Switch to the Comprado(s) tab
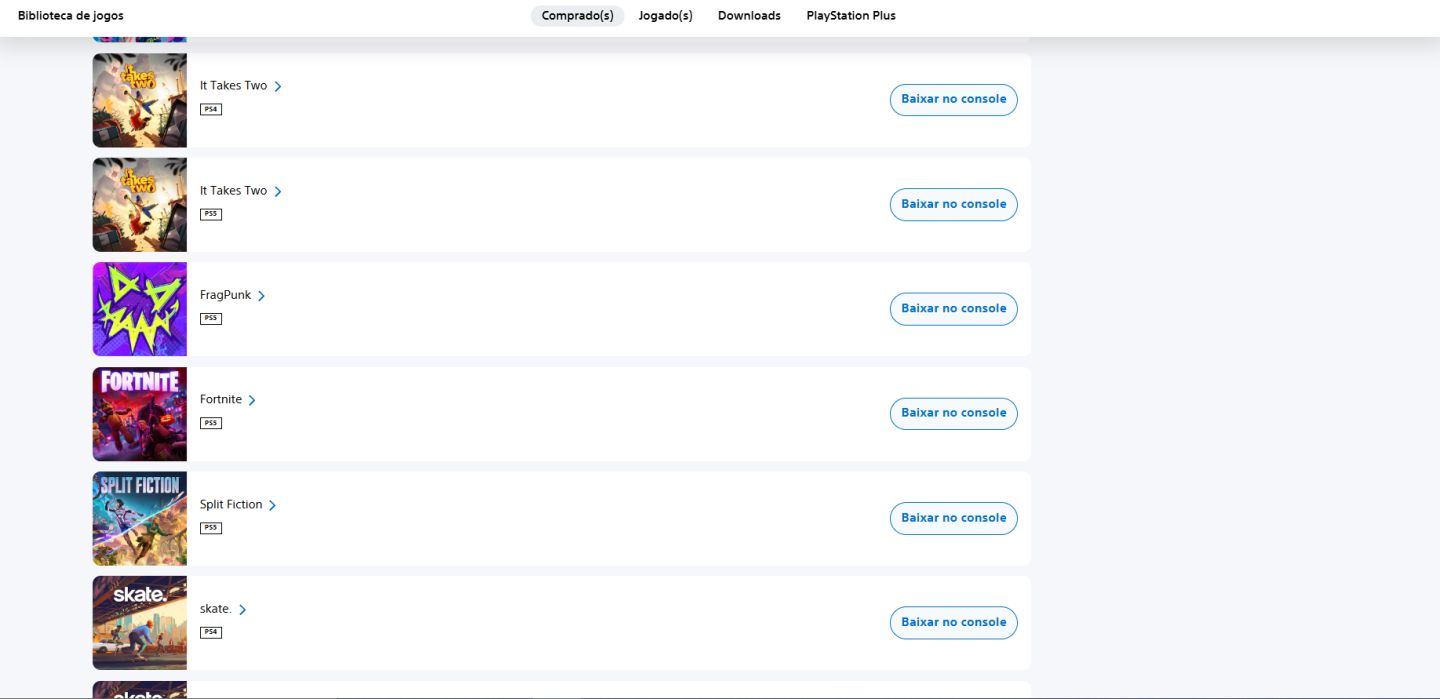1440x699 pixels. coord(577,16)
